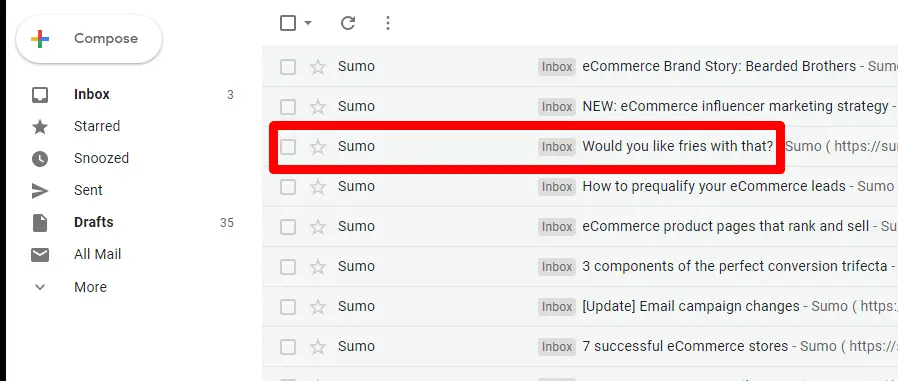Click the Drafts count 35
Screen dimensions: 898x381
point(227,223)
